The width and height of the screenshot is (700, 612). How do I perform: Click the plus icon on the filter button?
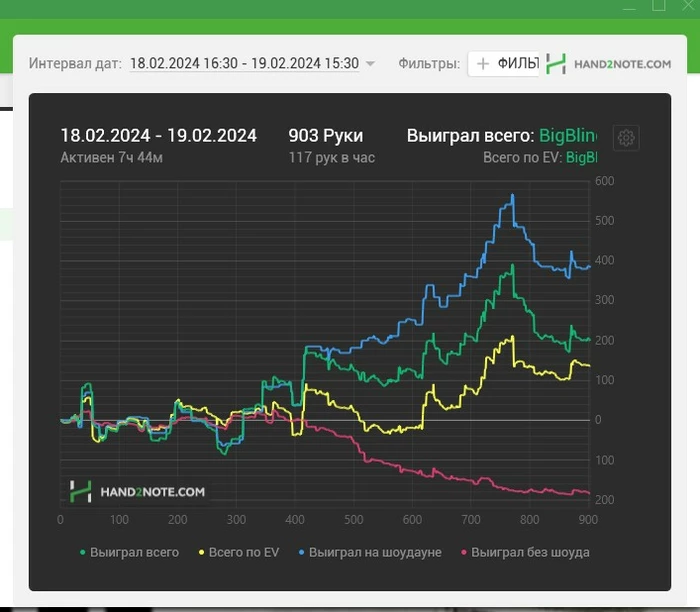pos(483,64)
